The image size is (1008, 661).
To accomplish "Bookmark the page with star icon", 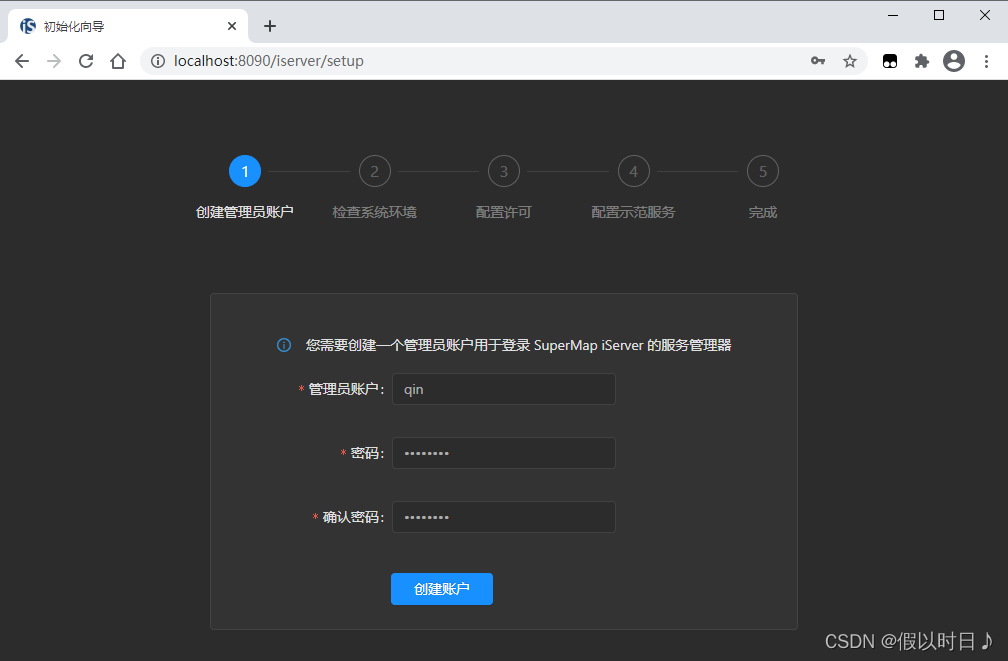I will 850,61.
